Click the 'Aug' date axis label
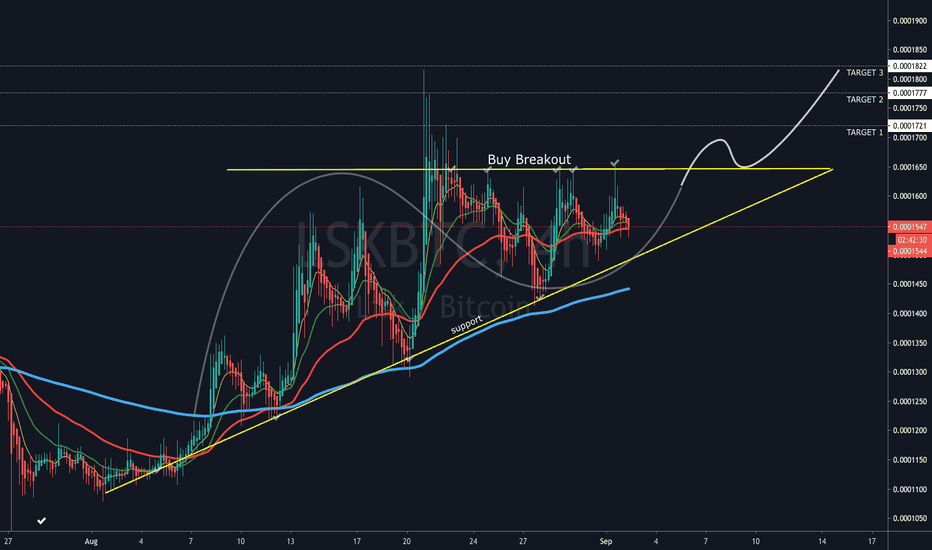This screenshot has height=550, width=932. coord(91,542)
